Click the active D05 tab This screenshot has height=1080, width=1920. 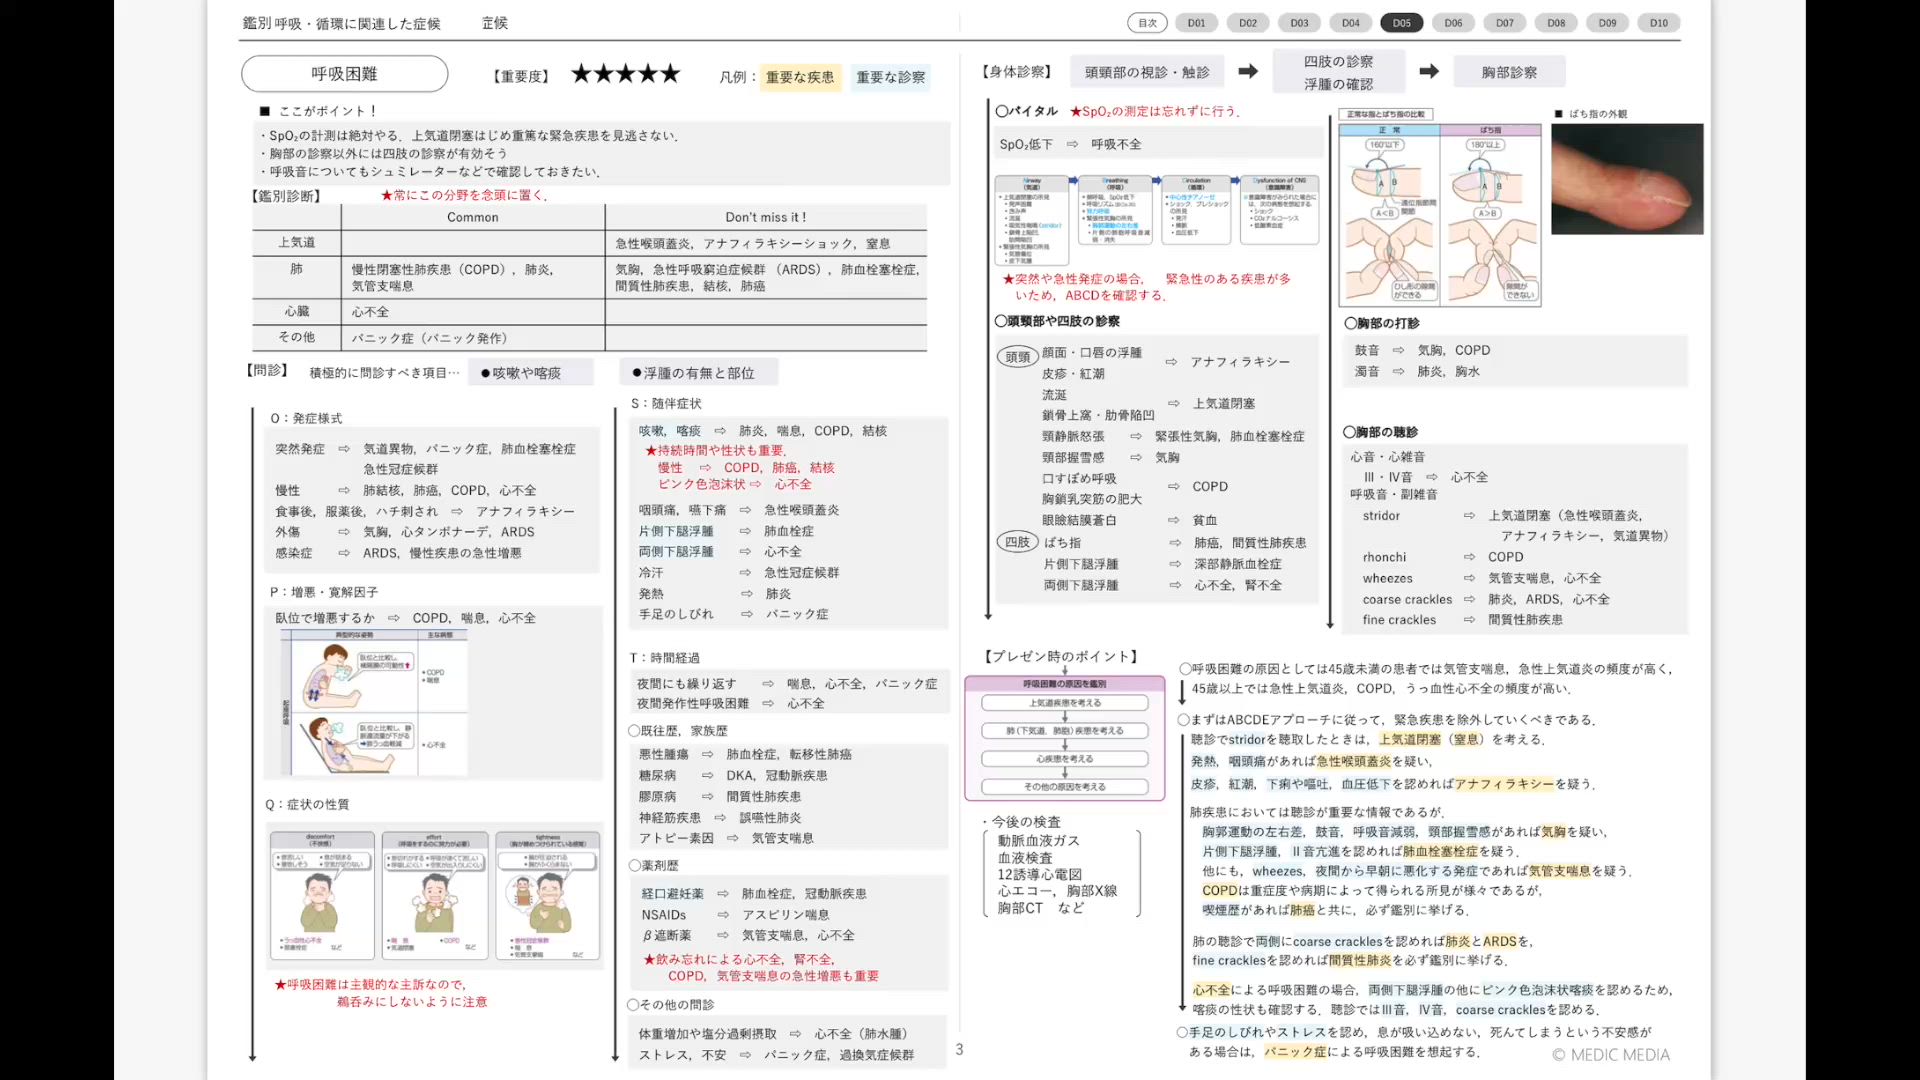coord(1402,23)
